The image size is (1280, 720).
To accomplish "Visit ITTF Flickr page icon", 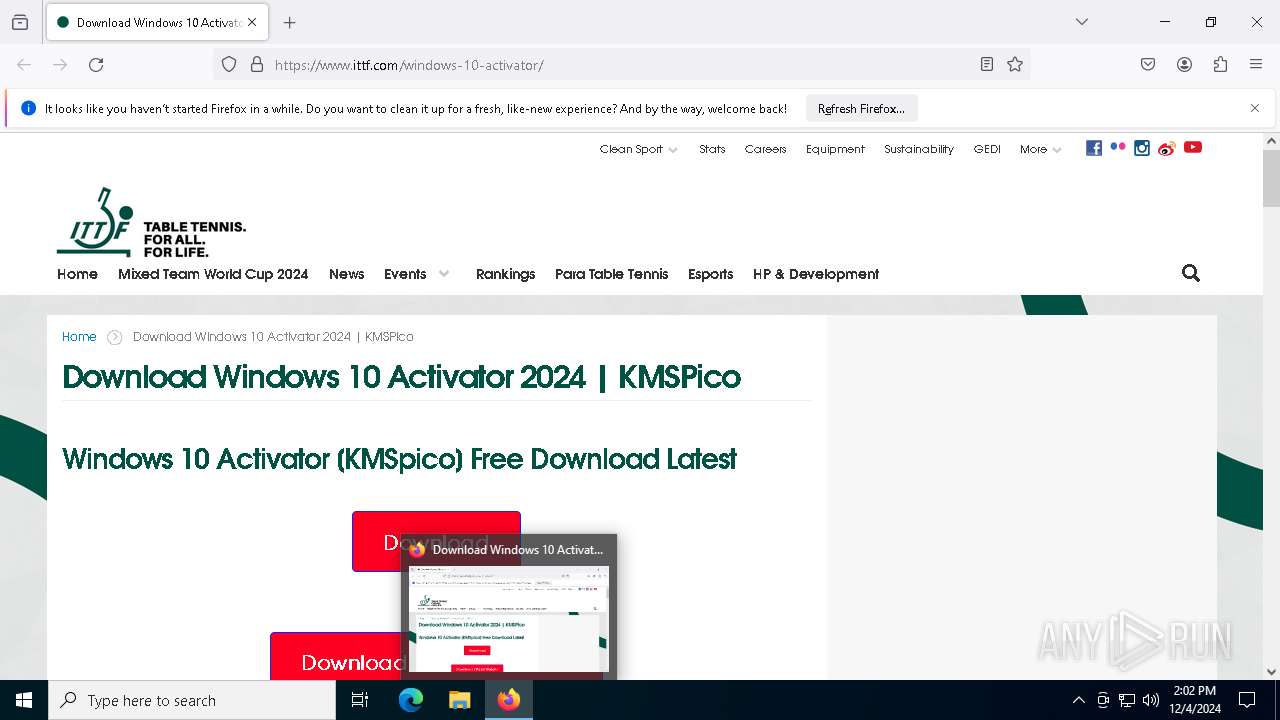I will point(1118,147).
